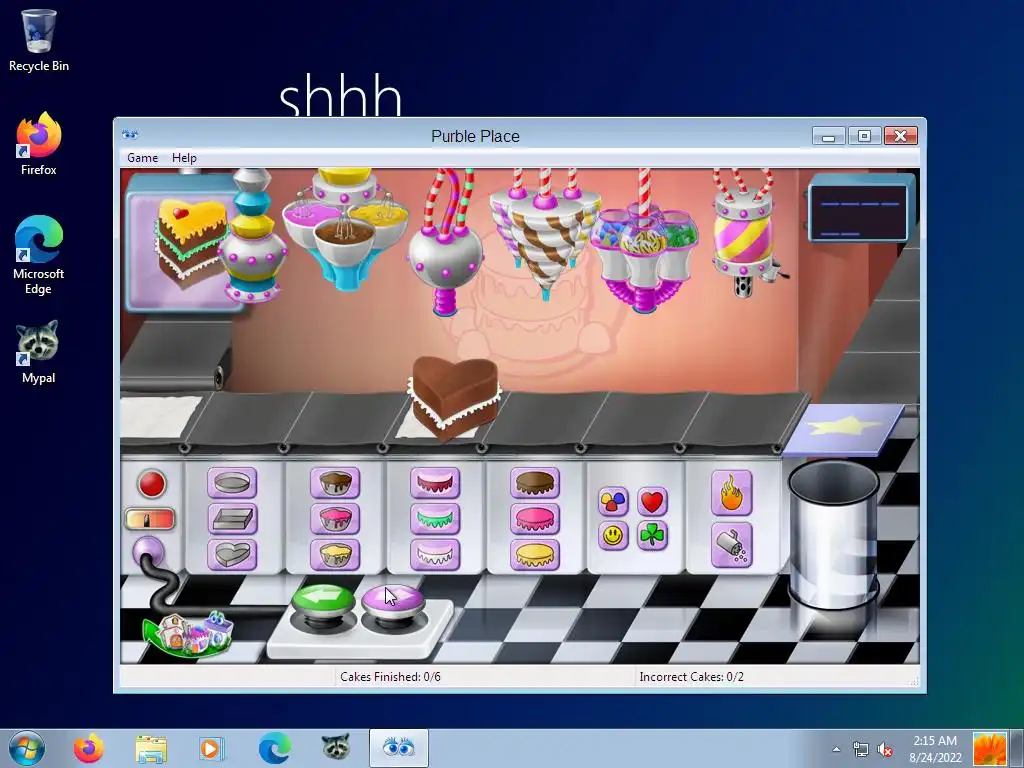Open Windows Media Player from taskbar
Viewport: 1024px width, 768px height.
212,748
